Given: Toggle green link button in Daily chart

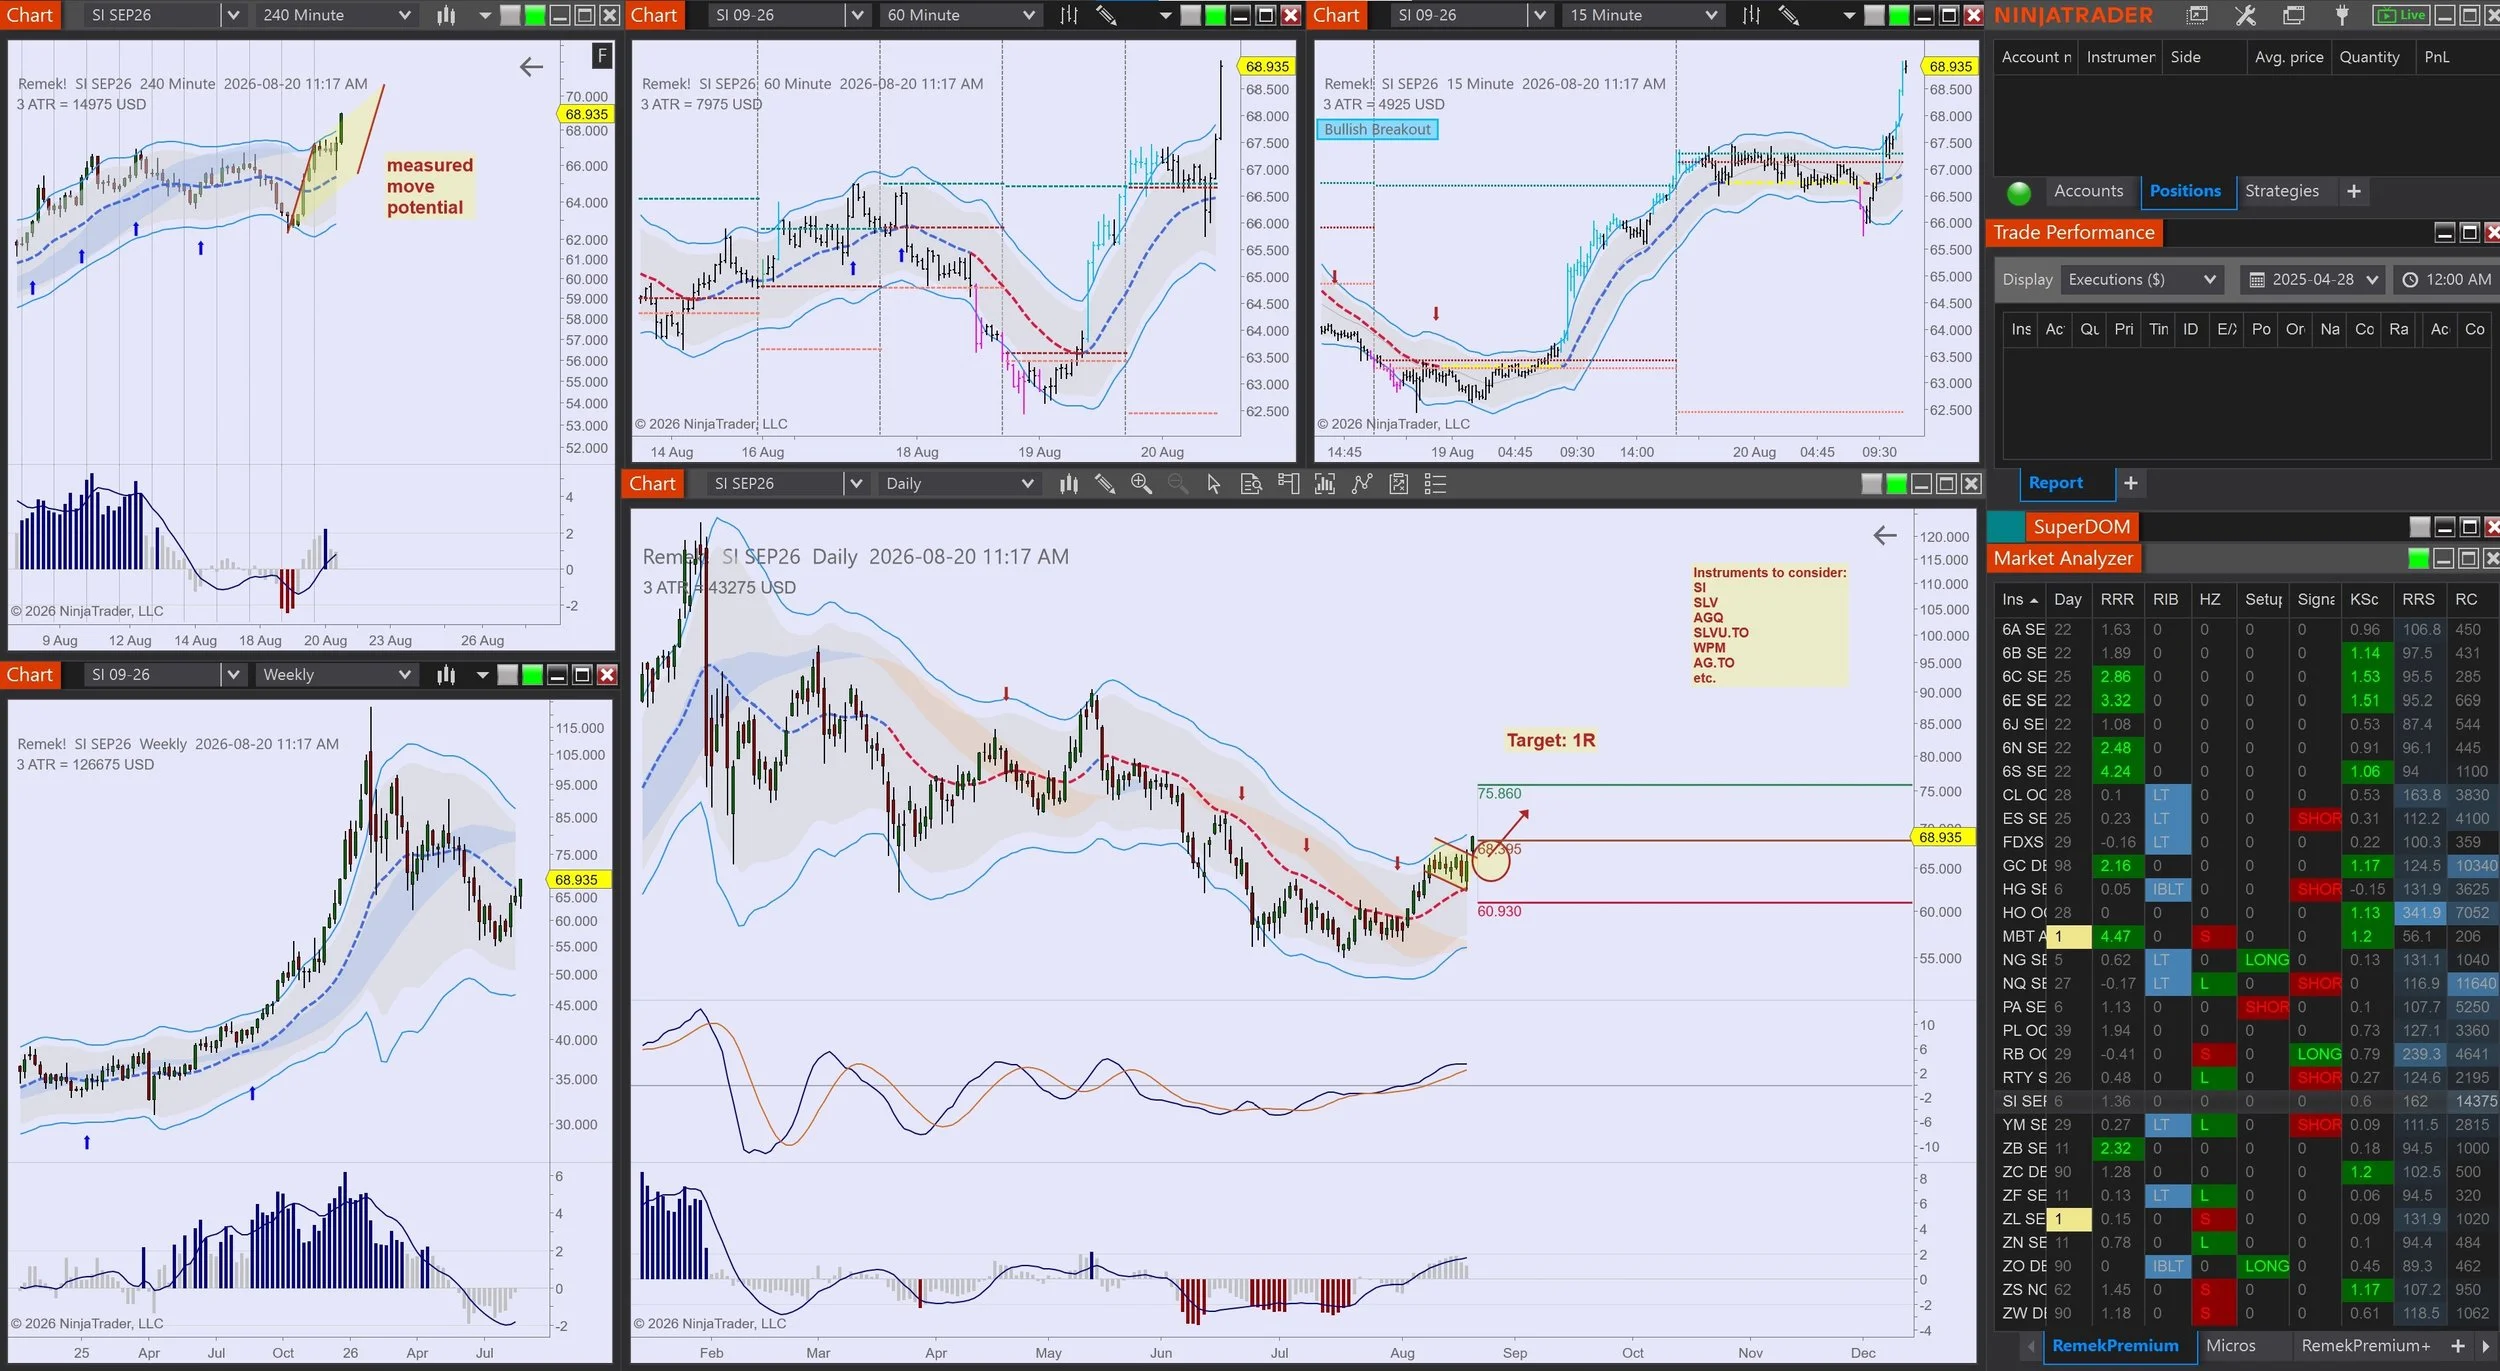Looking at the screenshot, I should tap(1896, 484).
